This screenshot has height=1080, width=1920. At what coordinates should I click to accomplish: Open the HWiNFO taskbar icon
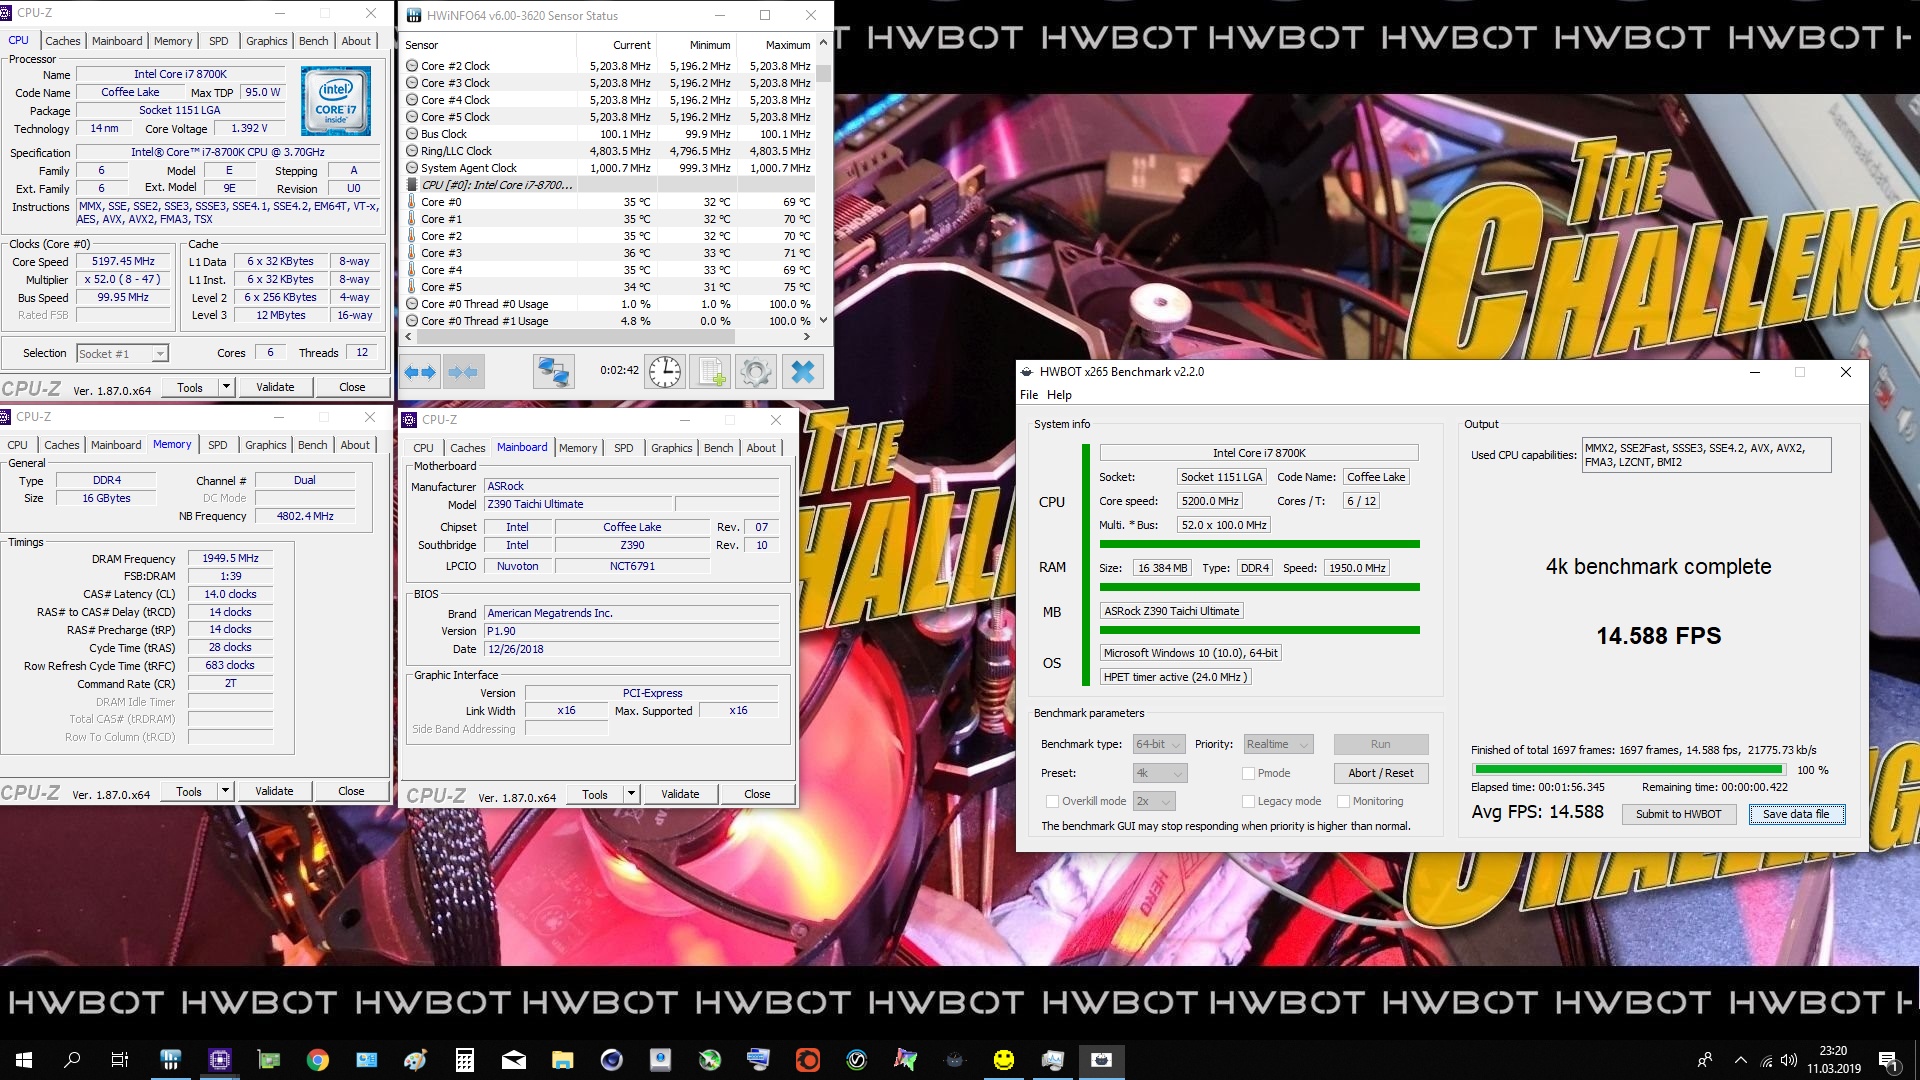[x=170, y=1060]
